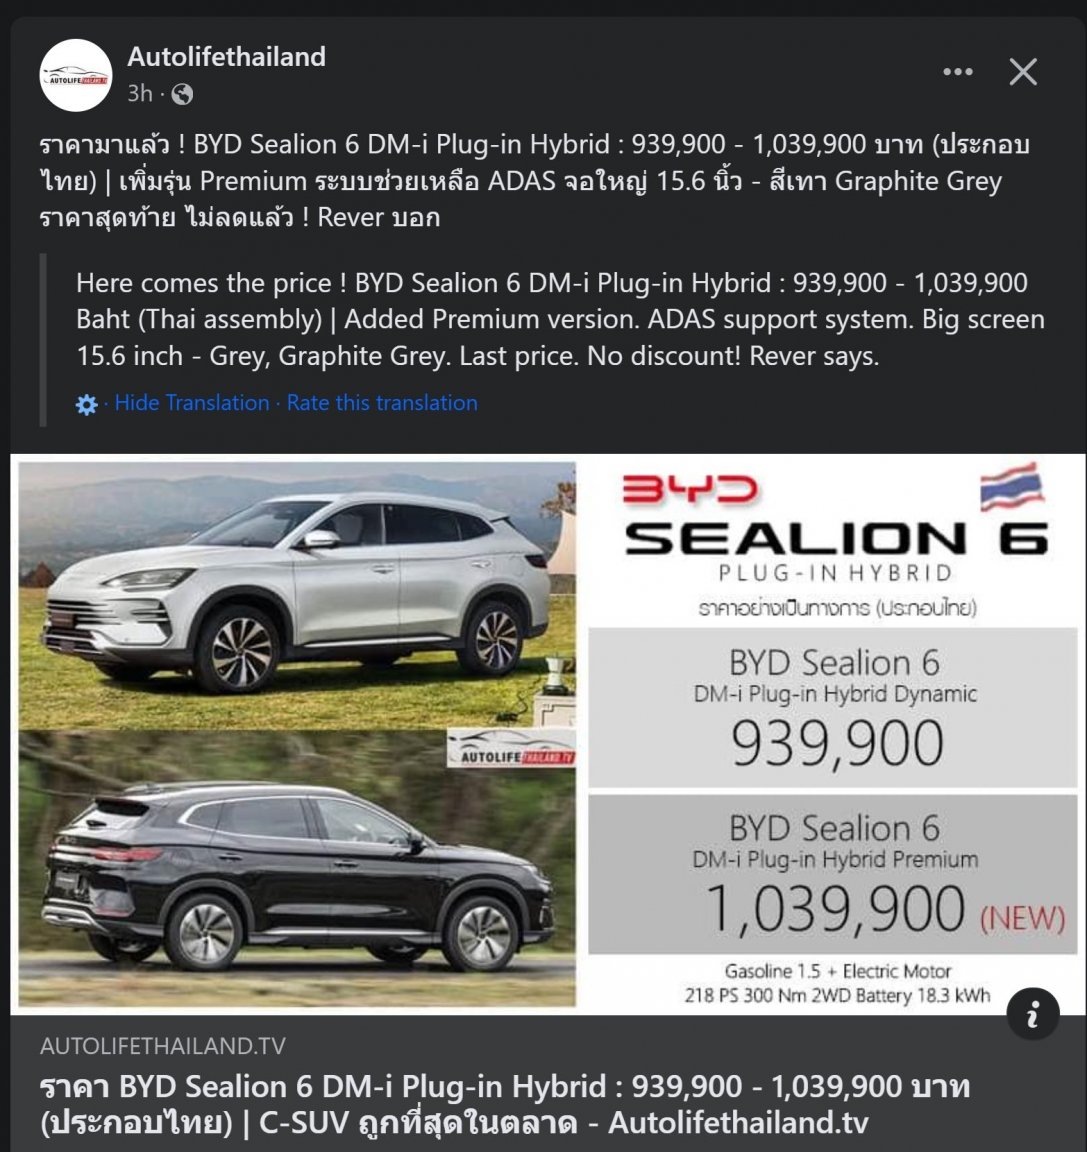Image resolution: width=1087 pixels, height=1152 pixels.
Task: Open Autolifethailand profile picture
Action: point(76,76)
